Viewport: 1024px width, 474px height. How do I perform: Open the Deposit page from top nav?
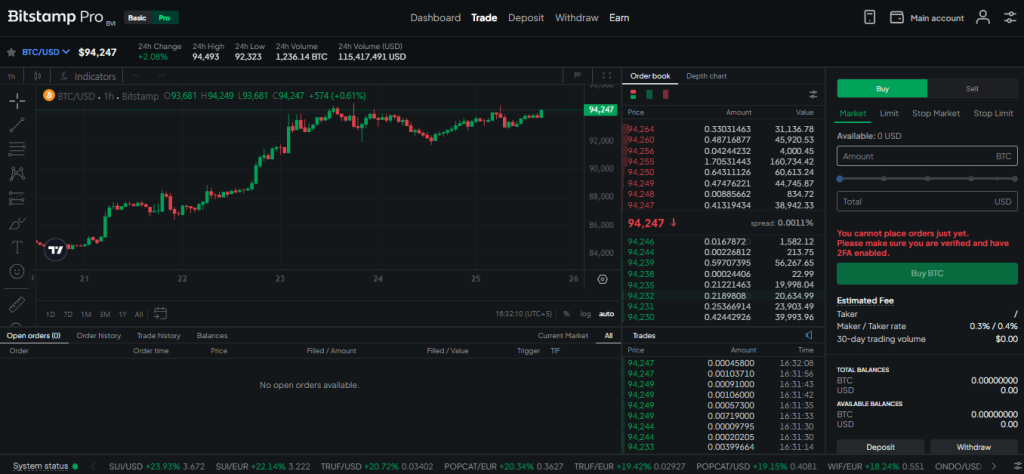[x=526, y=18]
